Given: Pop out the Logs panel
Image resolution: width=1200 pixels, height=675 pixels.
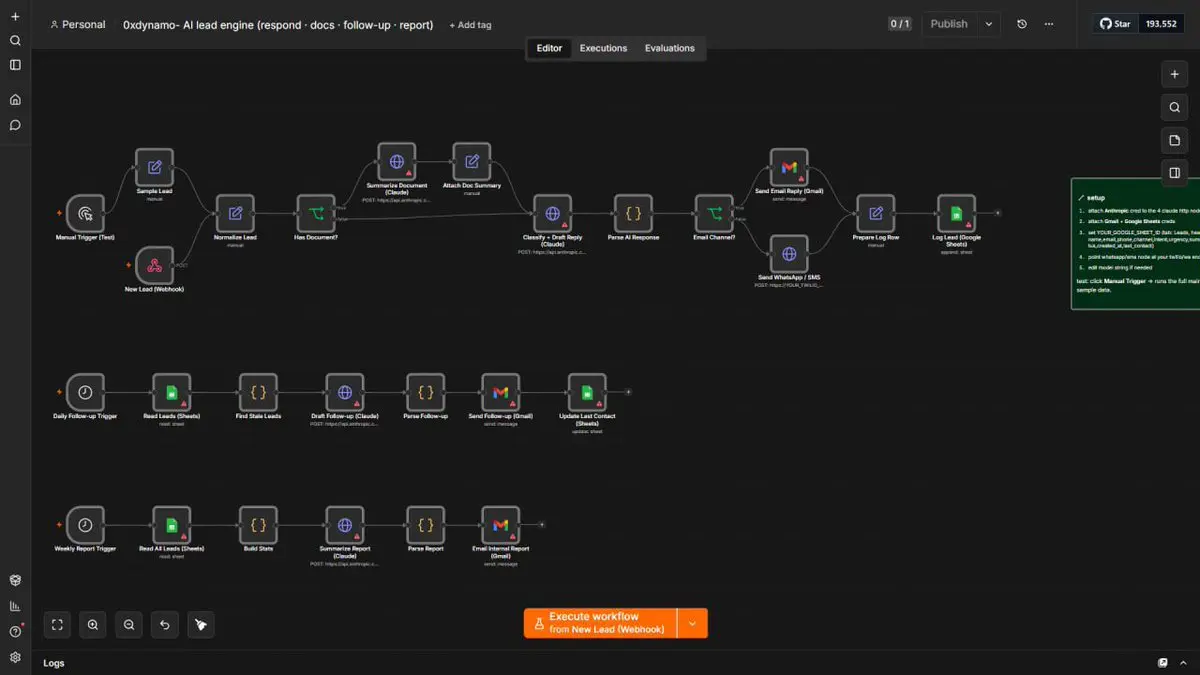Looking at the screenshot, I should click(x=1163, y=663).
